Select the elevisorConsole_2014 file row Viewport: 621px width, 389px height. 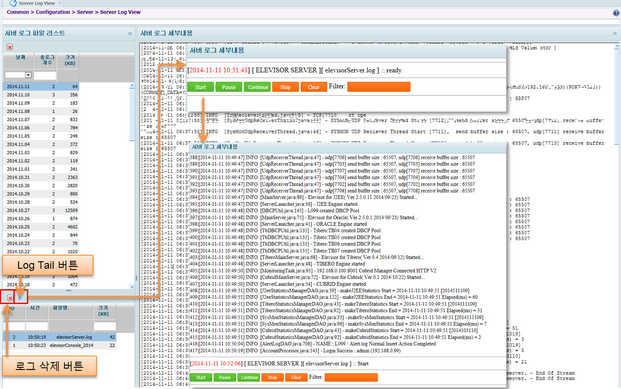point(59,345)
